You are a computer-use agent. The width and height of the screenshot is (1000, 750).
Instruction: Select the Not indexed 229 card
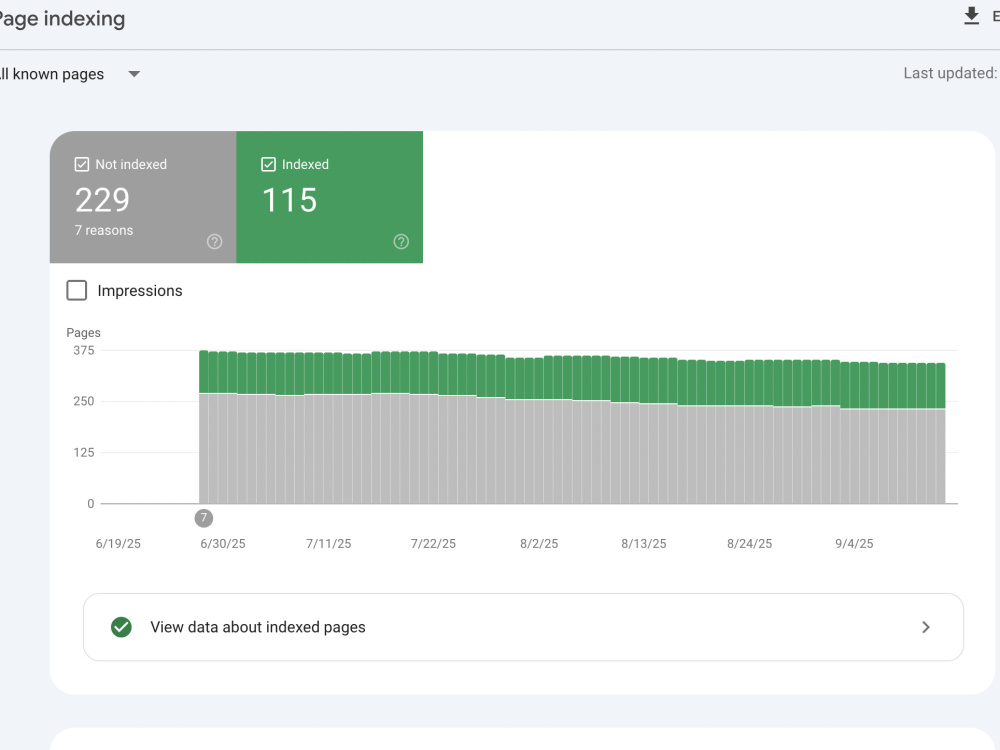pyautogui.click(x=143, y=197)
